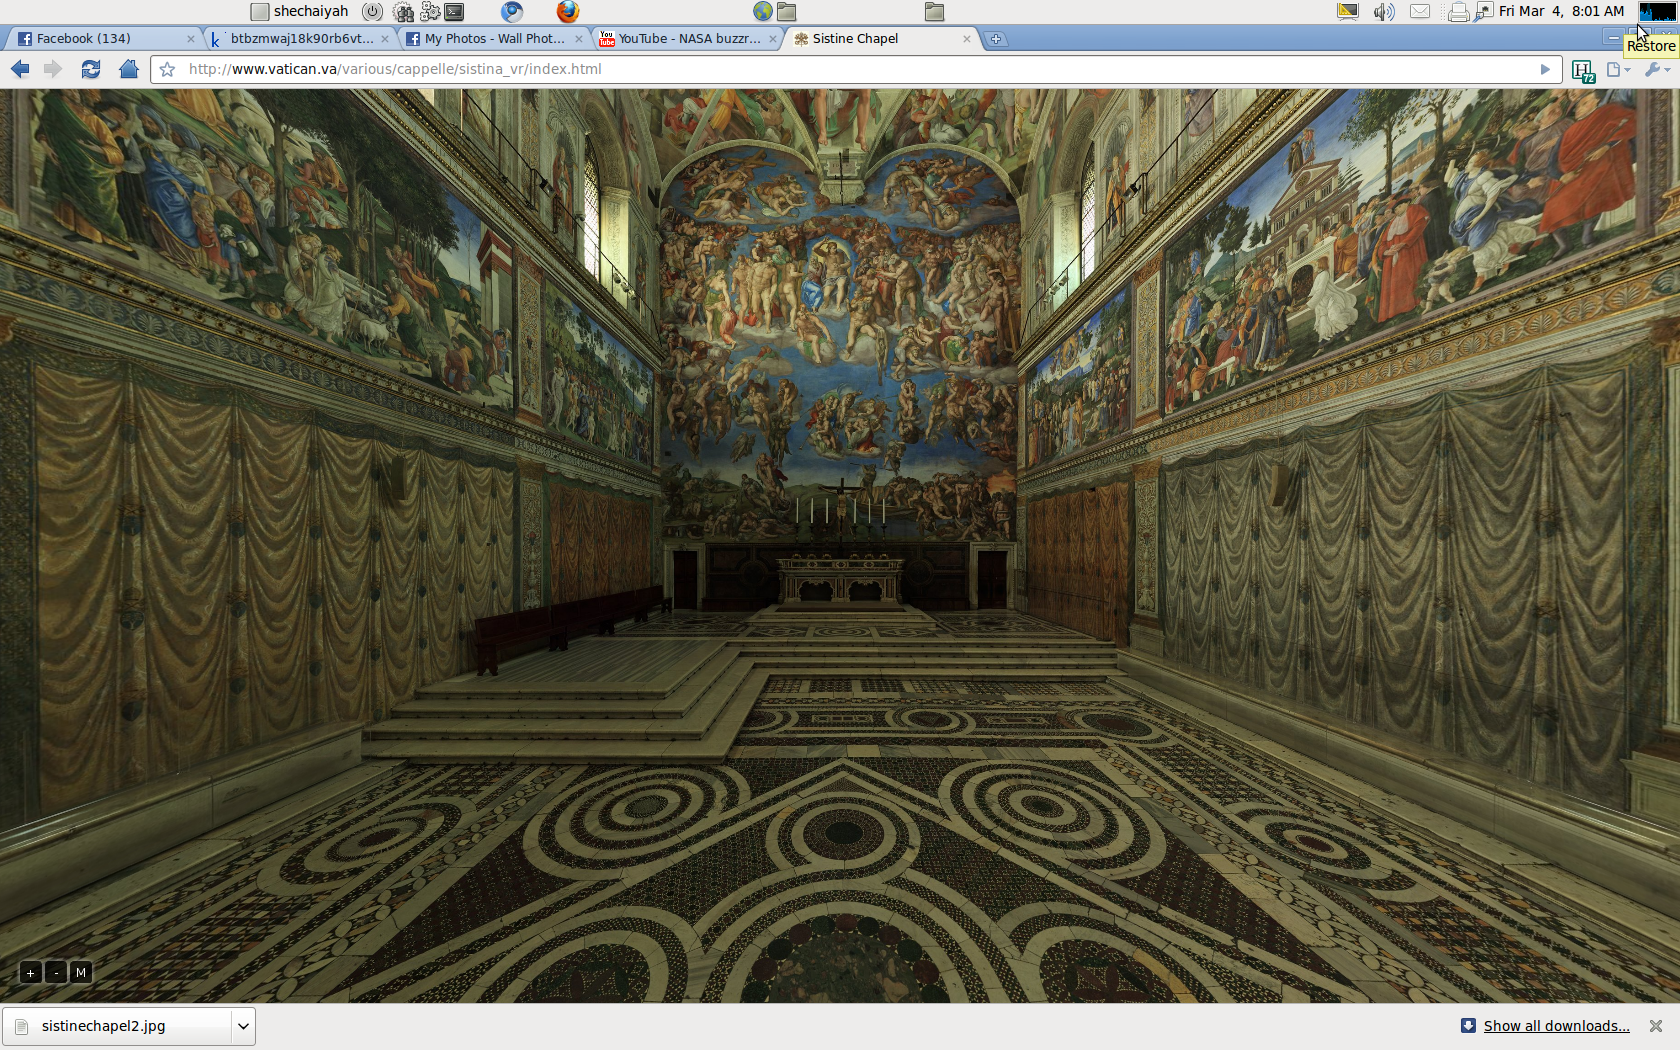Open the green H extension showing 72
Screen dimensions: 1680x1050
1583,70
